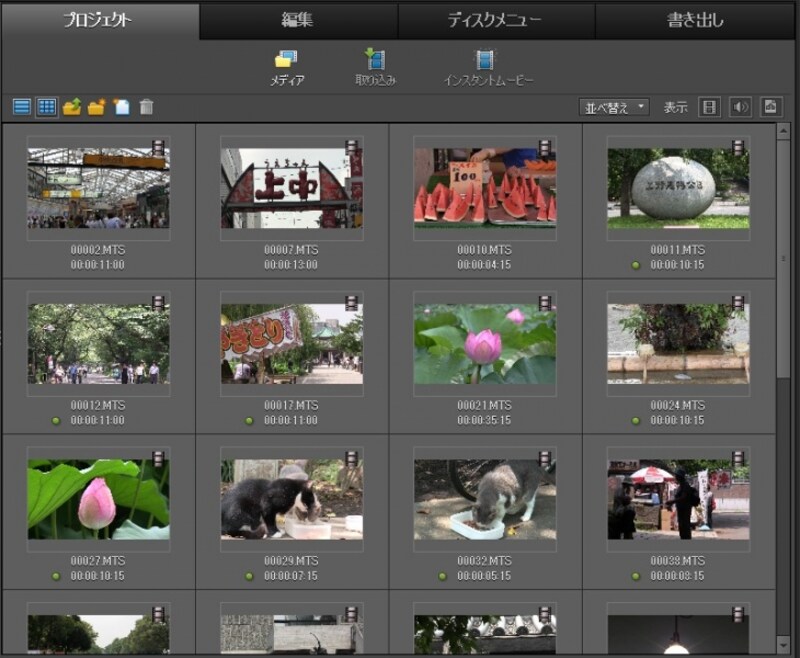
Task: Select the 00021.MTS lotus flower thumbnail
Action: (485, 344)
